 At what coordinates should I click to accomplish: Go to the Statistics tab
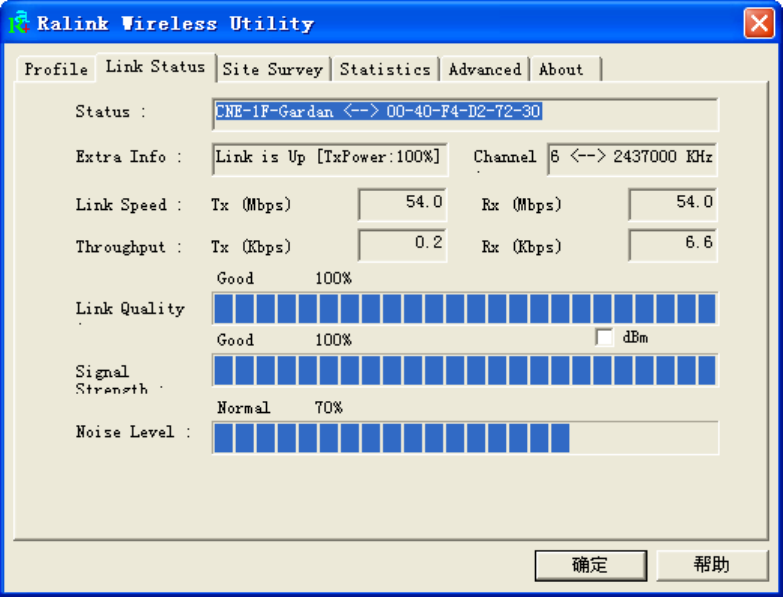pyautogui.click(x=385, y=69)
